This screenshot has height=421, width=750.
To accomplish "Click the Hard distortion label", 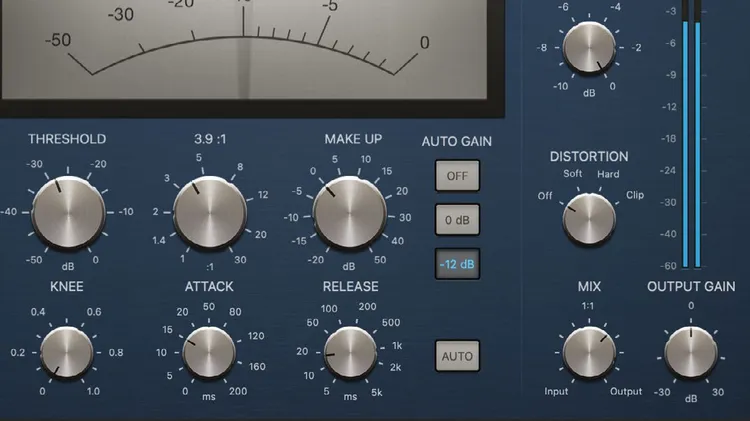I will (x=608, y=174).
